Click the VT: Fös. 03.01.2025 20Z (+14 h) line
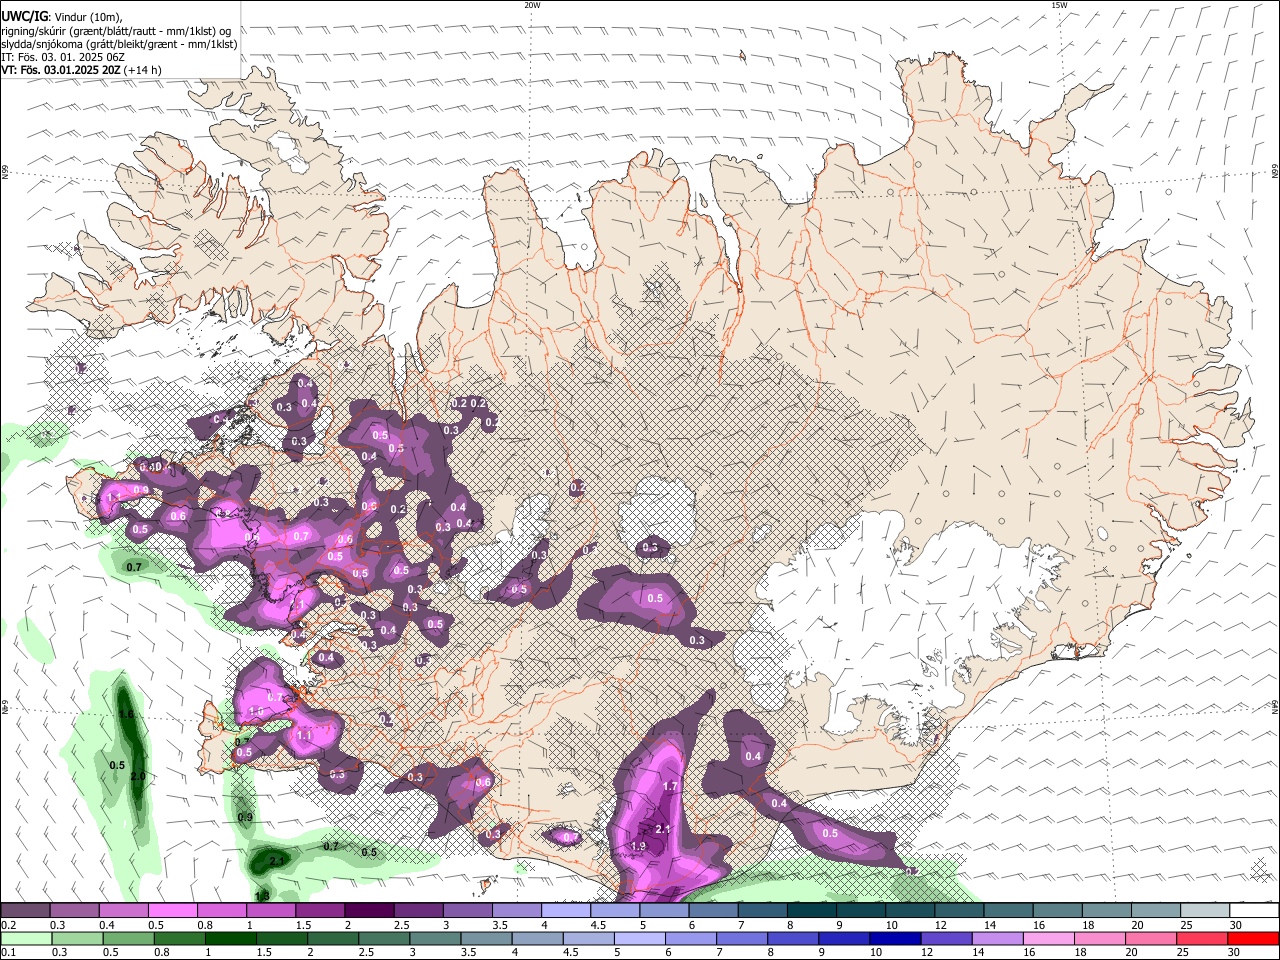This screenshot has width=1280, height=960. (81, 70)
